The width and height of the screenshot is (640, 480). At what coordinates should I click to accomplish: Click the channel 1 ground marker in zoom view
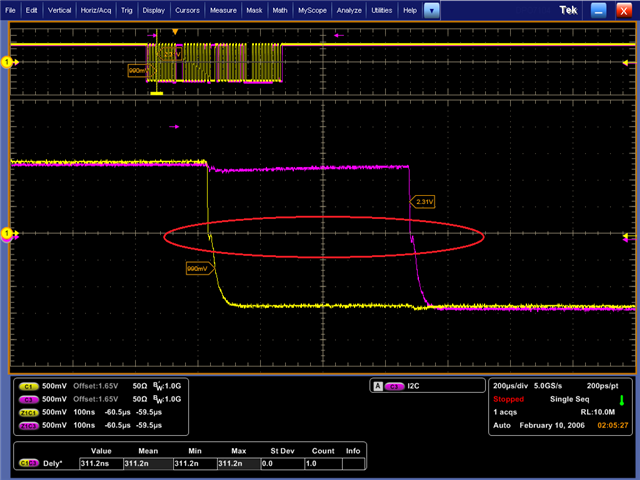[x=7, y=233]
